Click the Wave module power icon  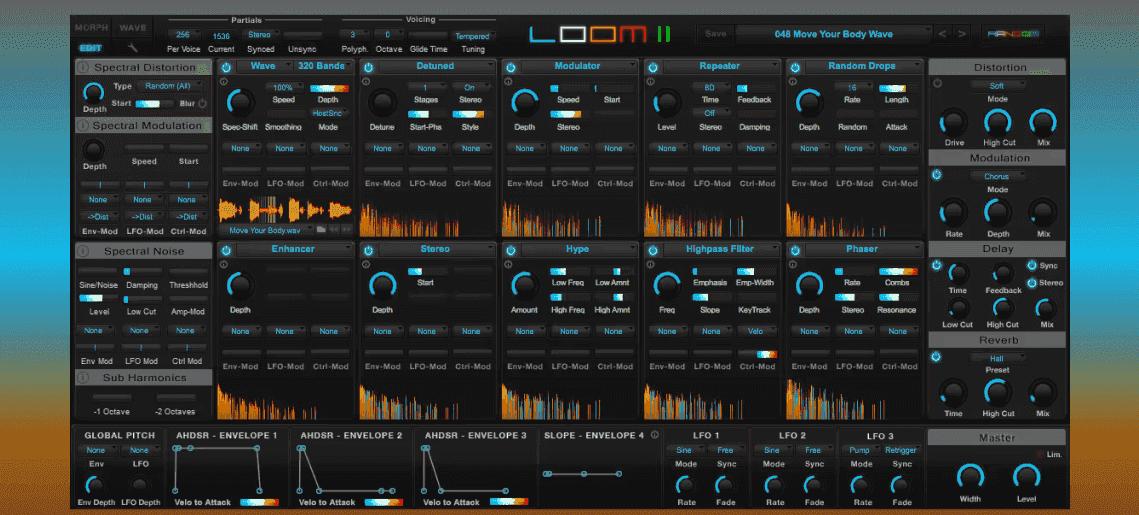click(x=226, y=67)
